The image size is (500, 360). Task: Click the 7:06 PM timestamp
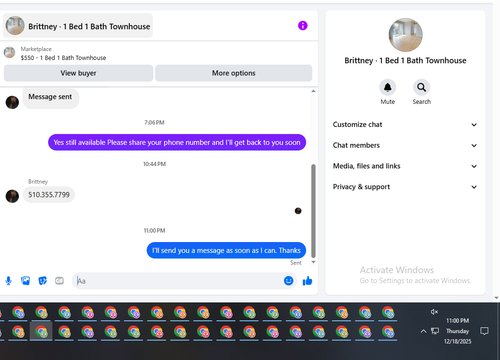point(154,123)
